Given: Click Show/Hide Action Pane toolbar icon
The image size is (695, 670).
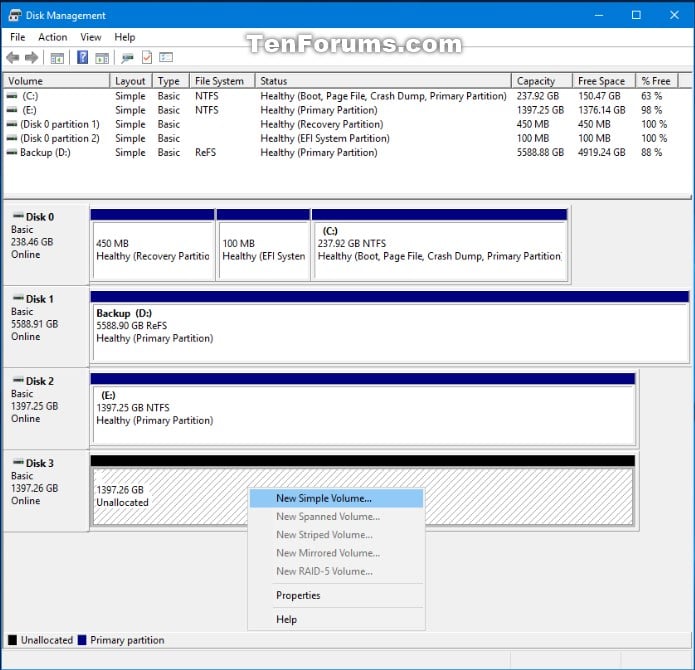Looking at the screenshot, I should [x=102, y=58].
